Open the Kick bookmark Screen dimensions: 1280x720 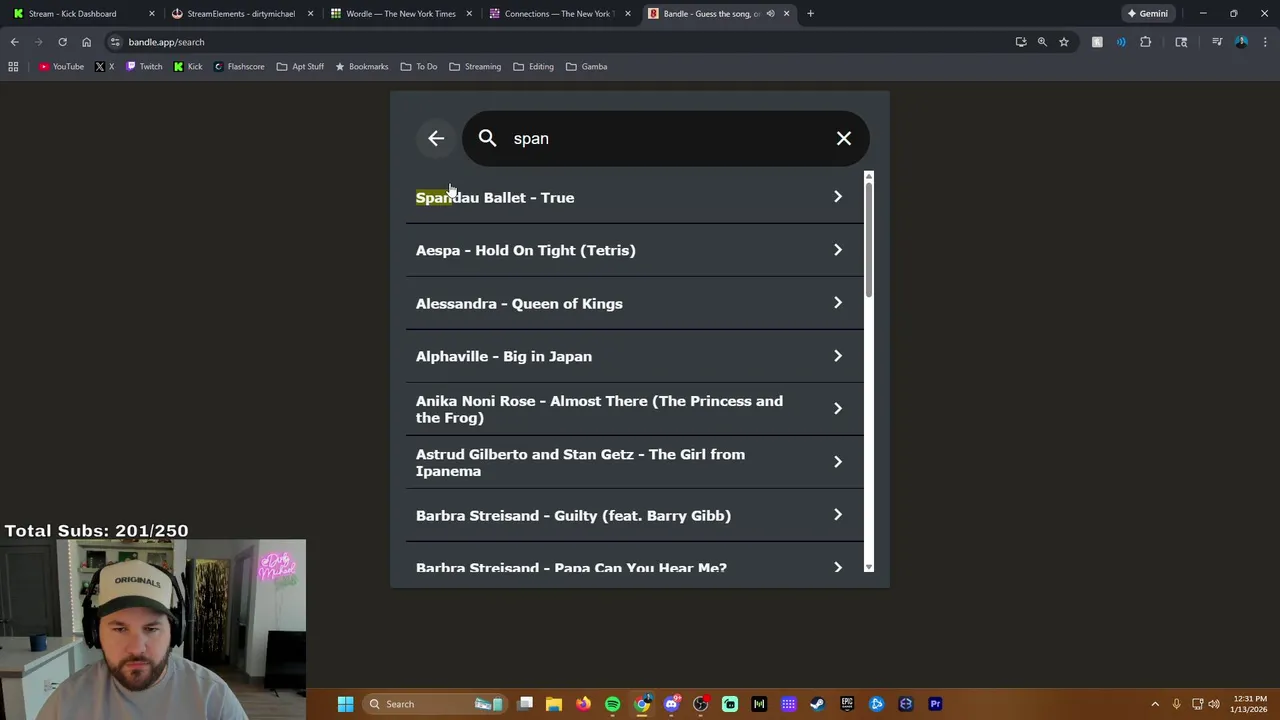point(188,66)
